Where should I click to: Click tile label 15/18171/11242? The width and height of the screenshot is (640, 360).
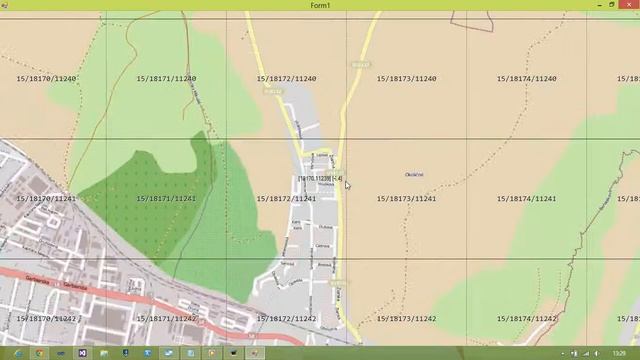[x=166, y=318]
